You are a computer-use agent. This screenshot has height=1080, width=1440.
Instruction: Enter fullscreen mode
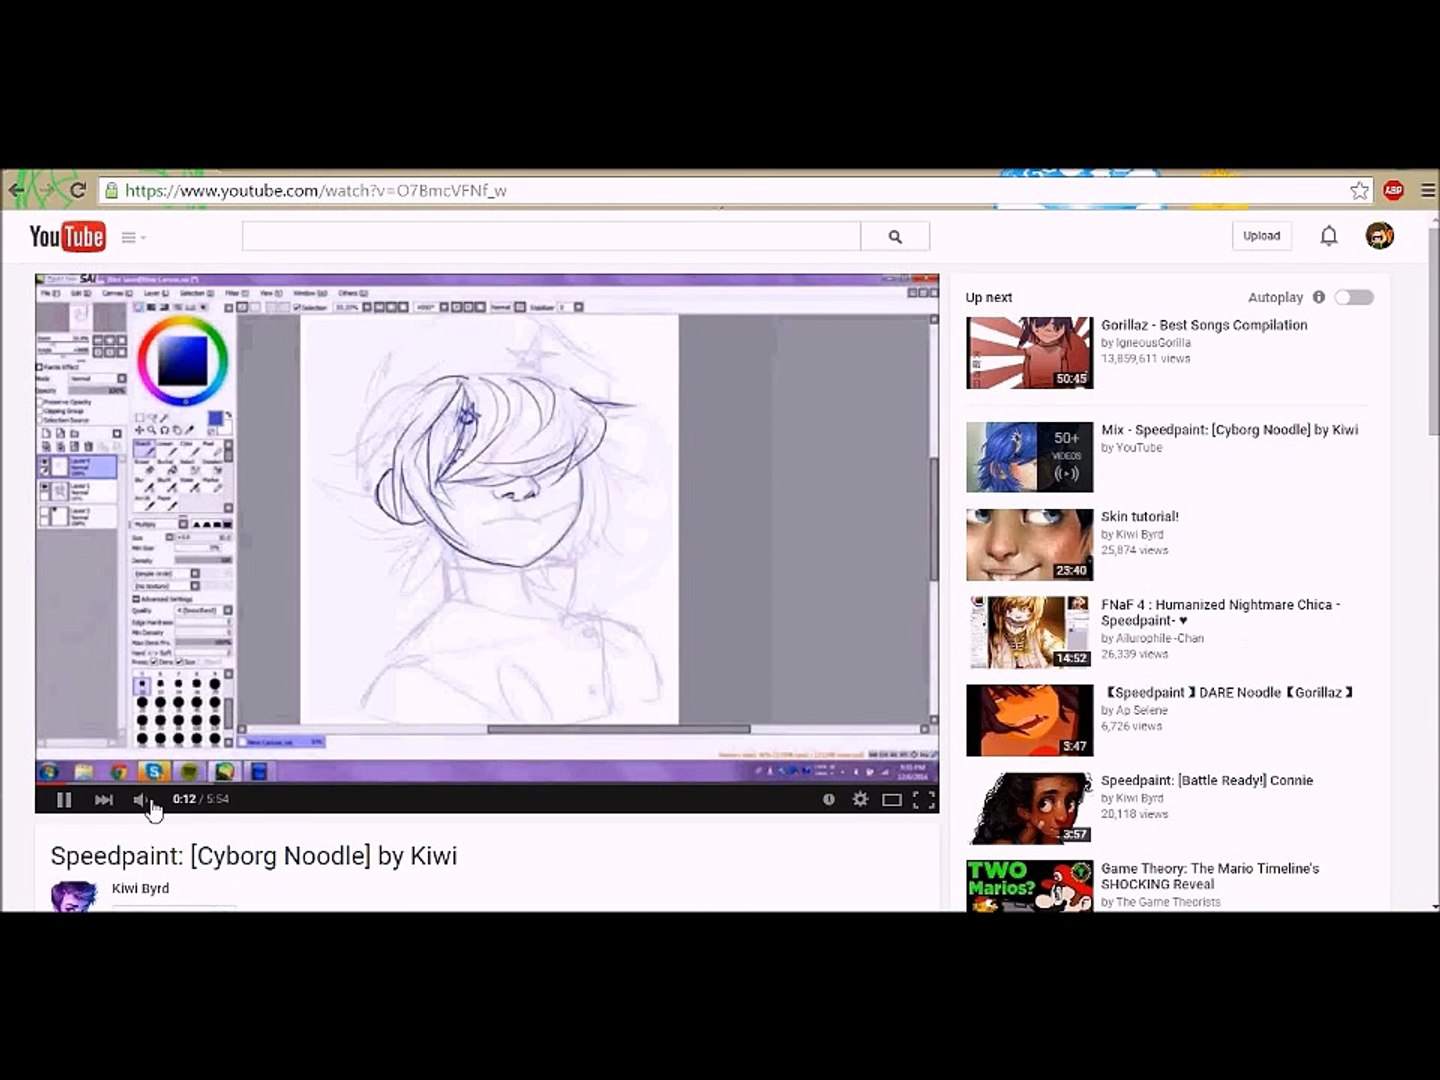(x=924, y=799)
